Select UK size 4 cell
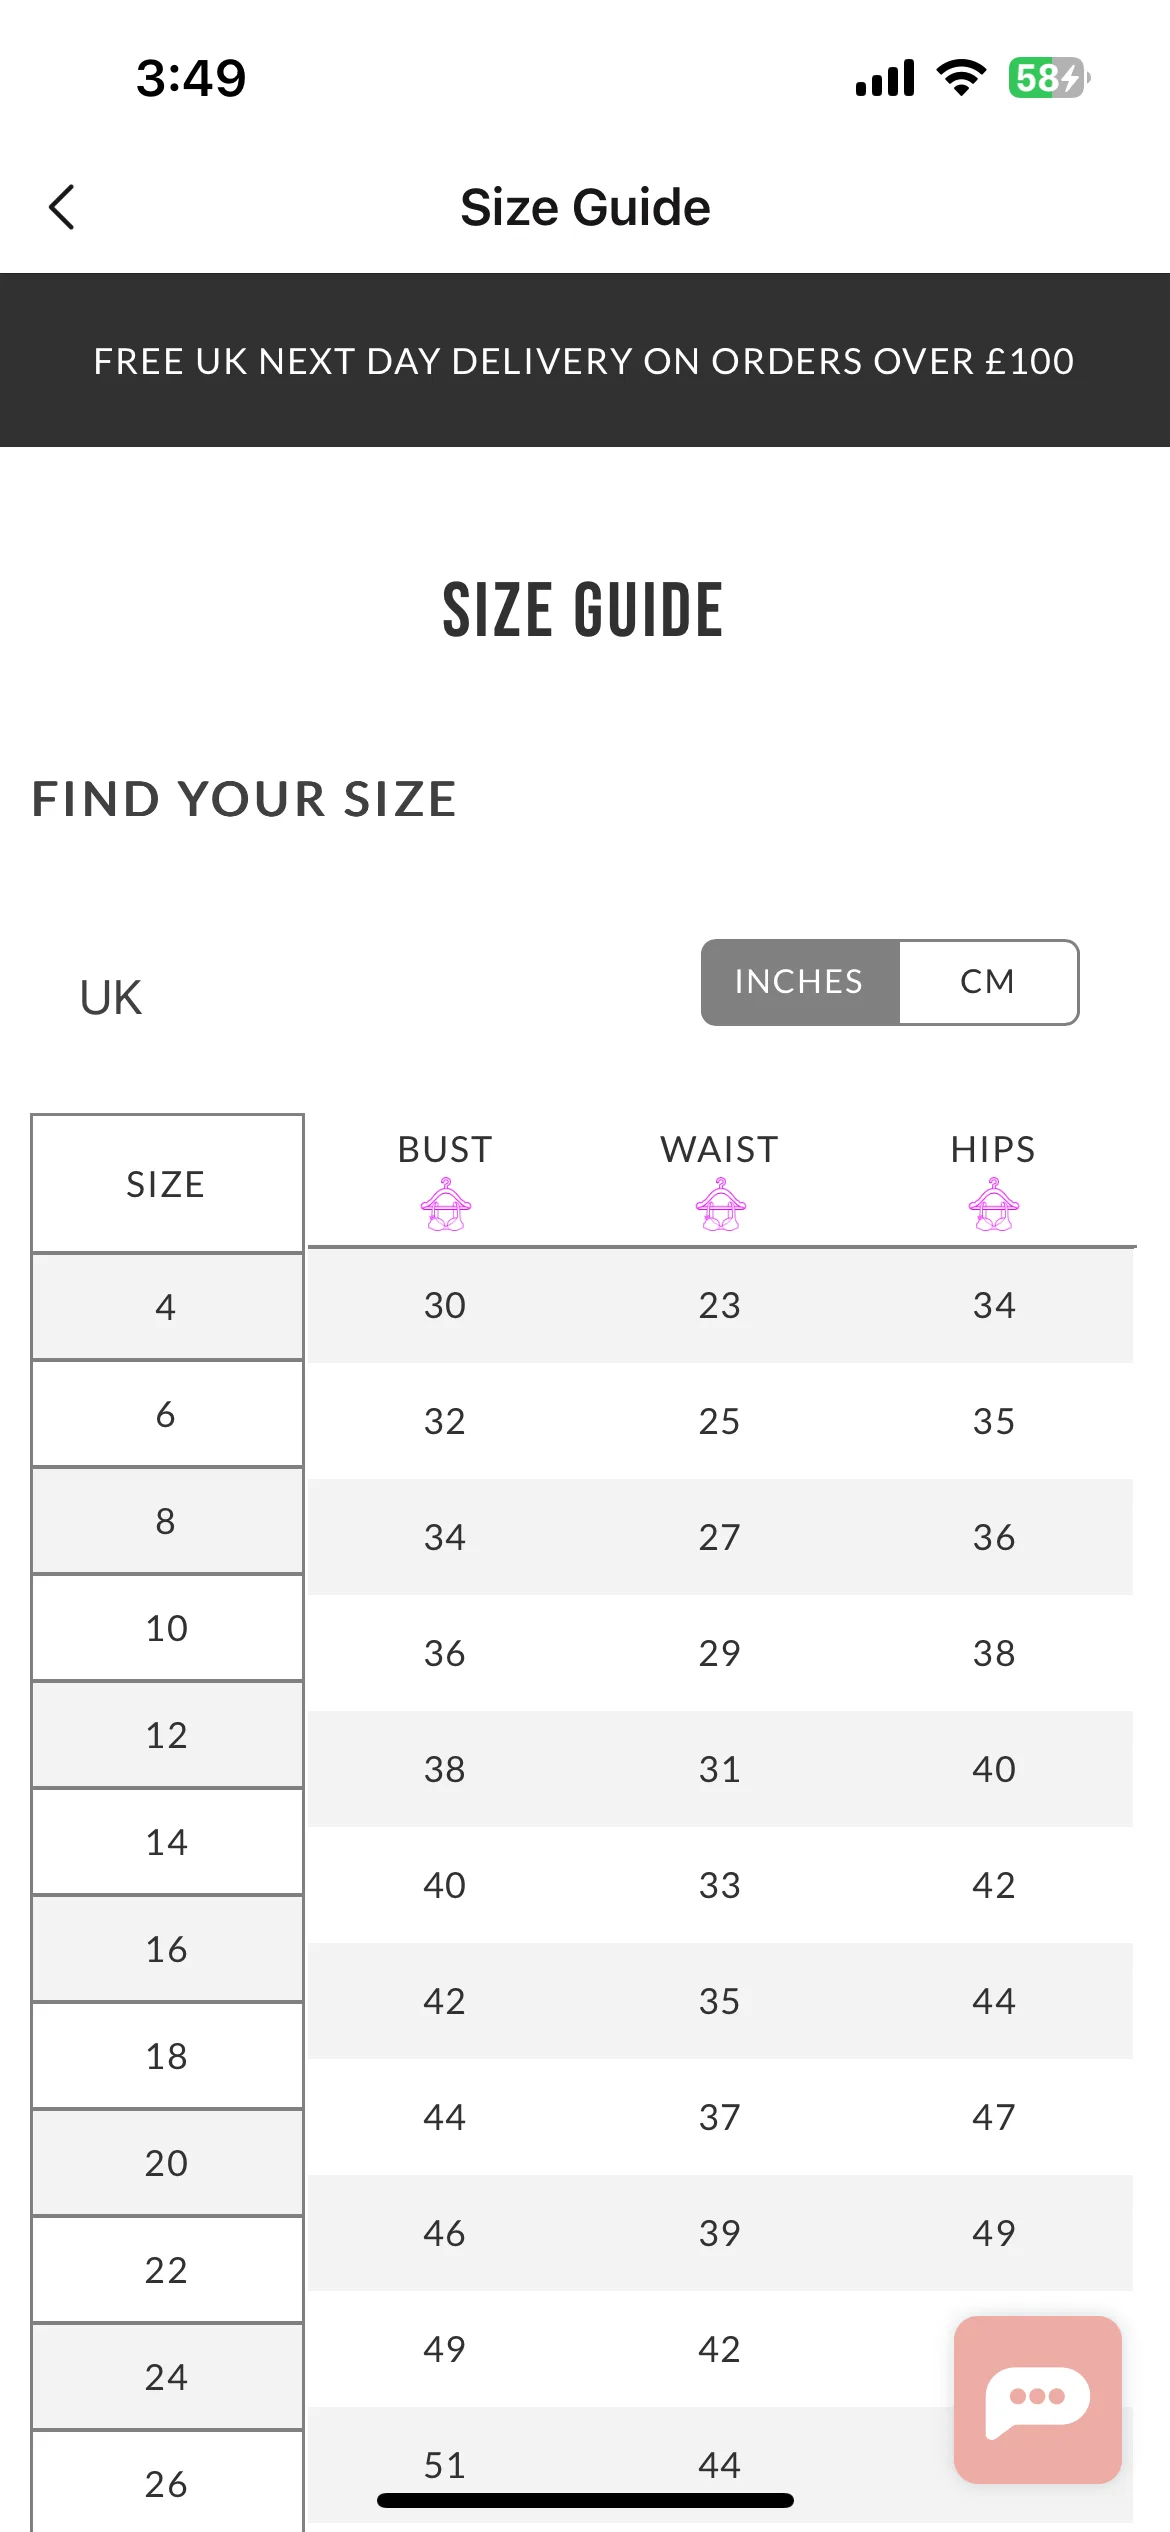The width and height of the screenshot is (1170, 2532). coord(167,1307)
